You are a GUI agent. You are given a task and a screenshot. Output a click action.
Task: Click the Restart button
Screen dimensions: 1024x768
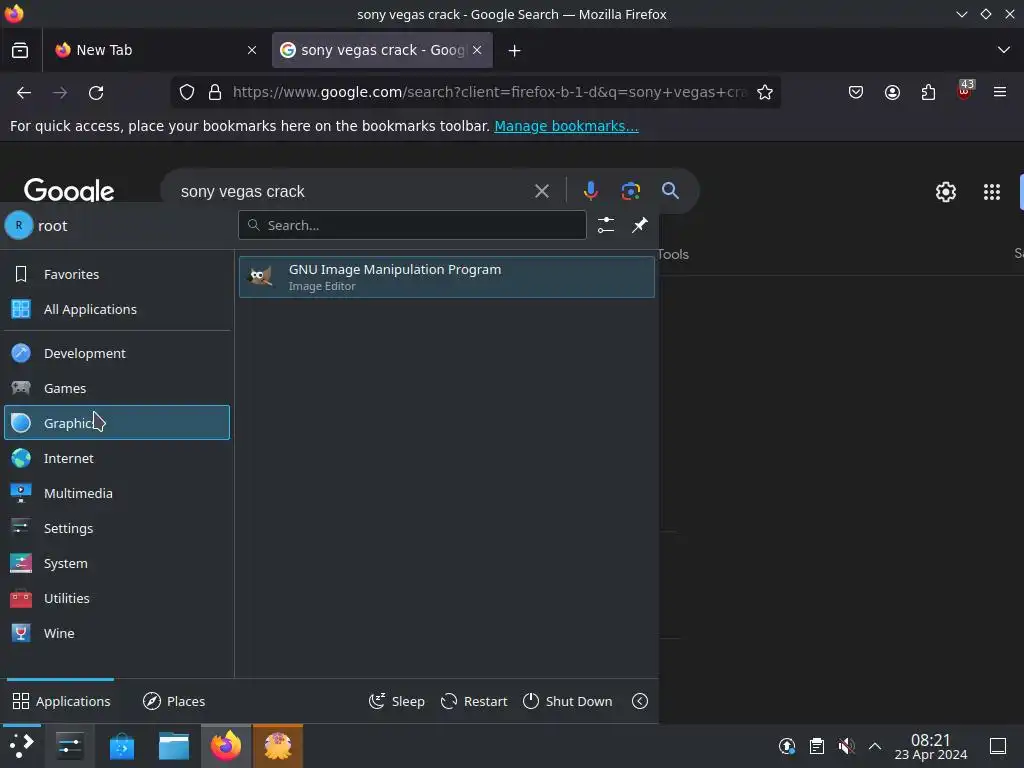[474, 701]
